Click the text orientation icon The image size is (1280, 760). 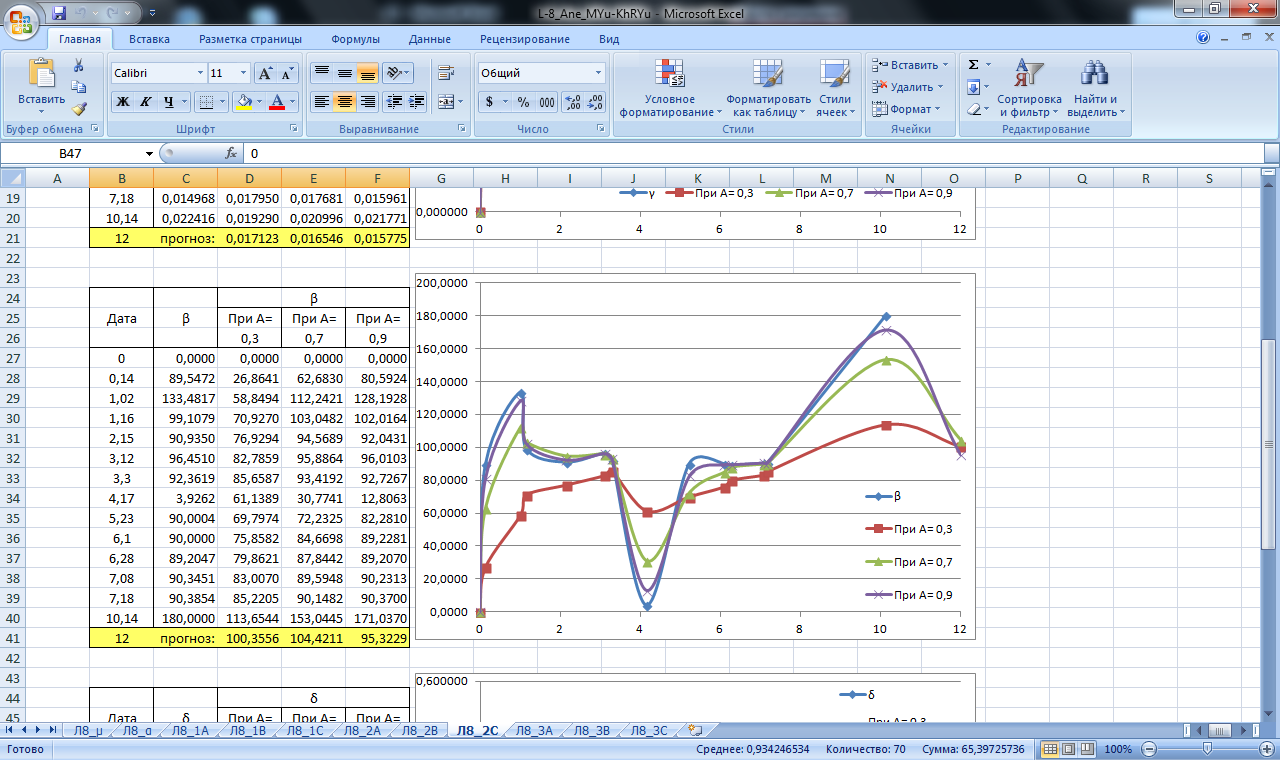pos(394,73)
